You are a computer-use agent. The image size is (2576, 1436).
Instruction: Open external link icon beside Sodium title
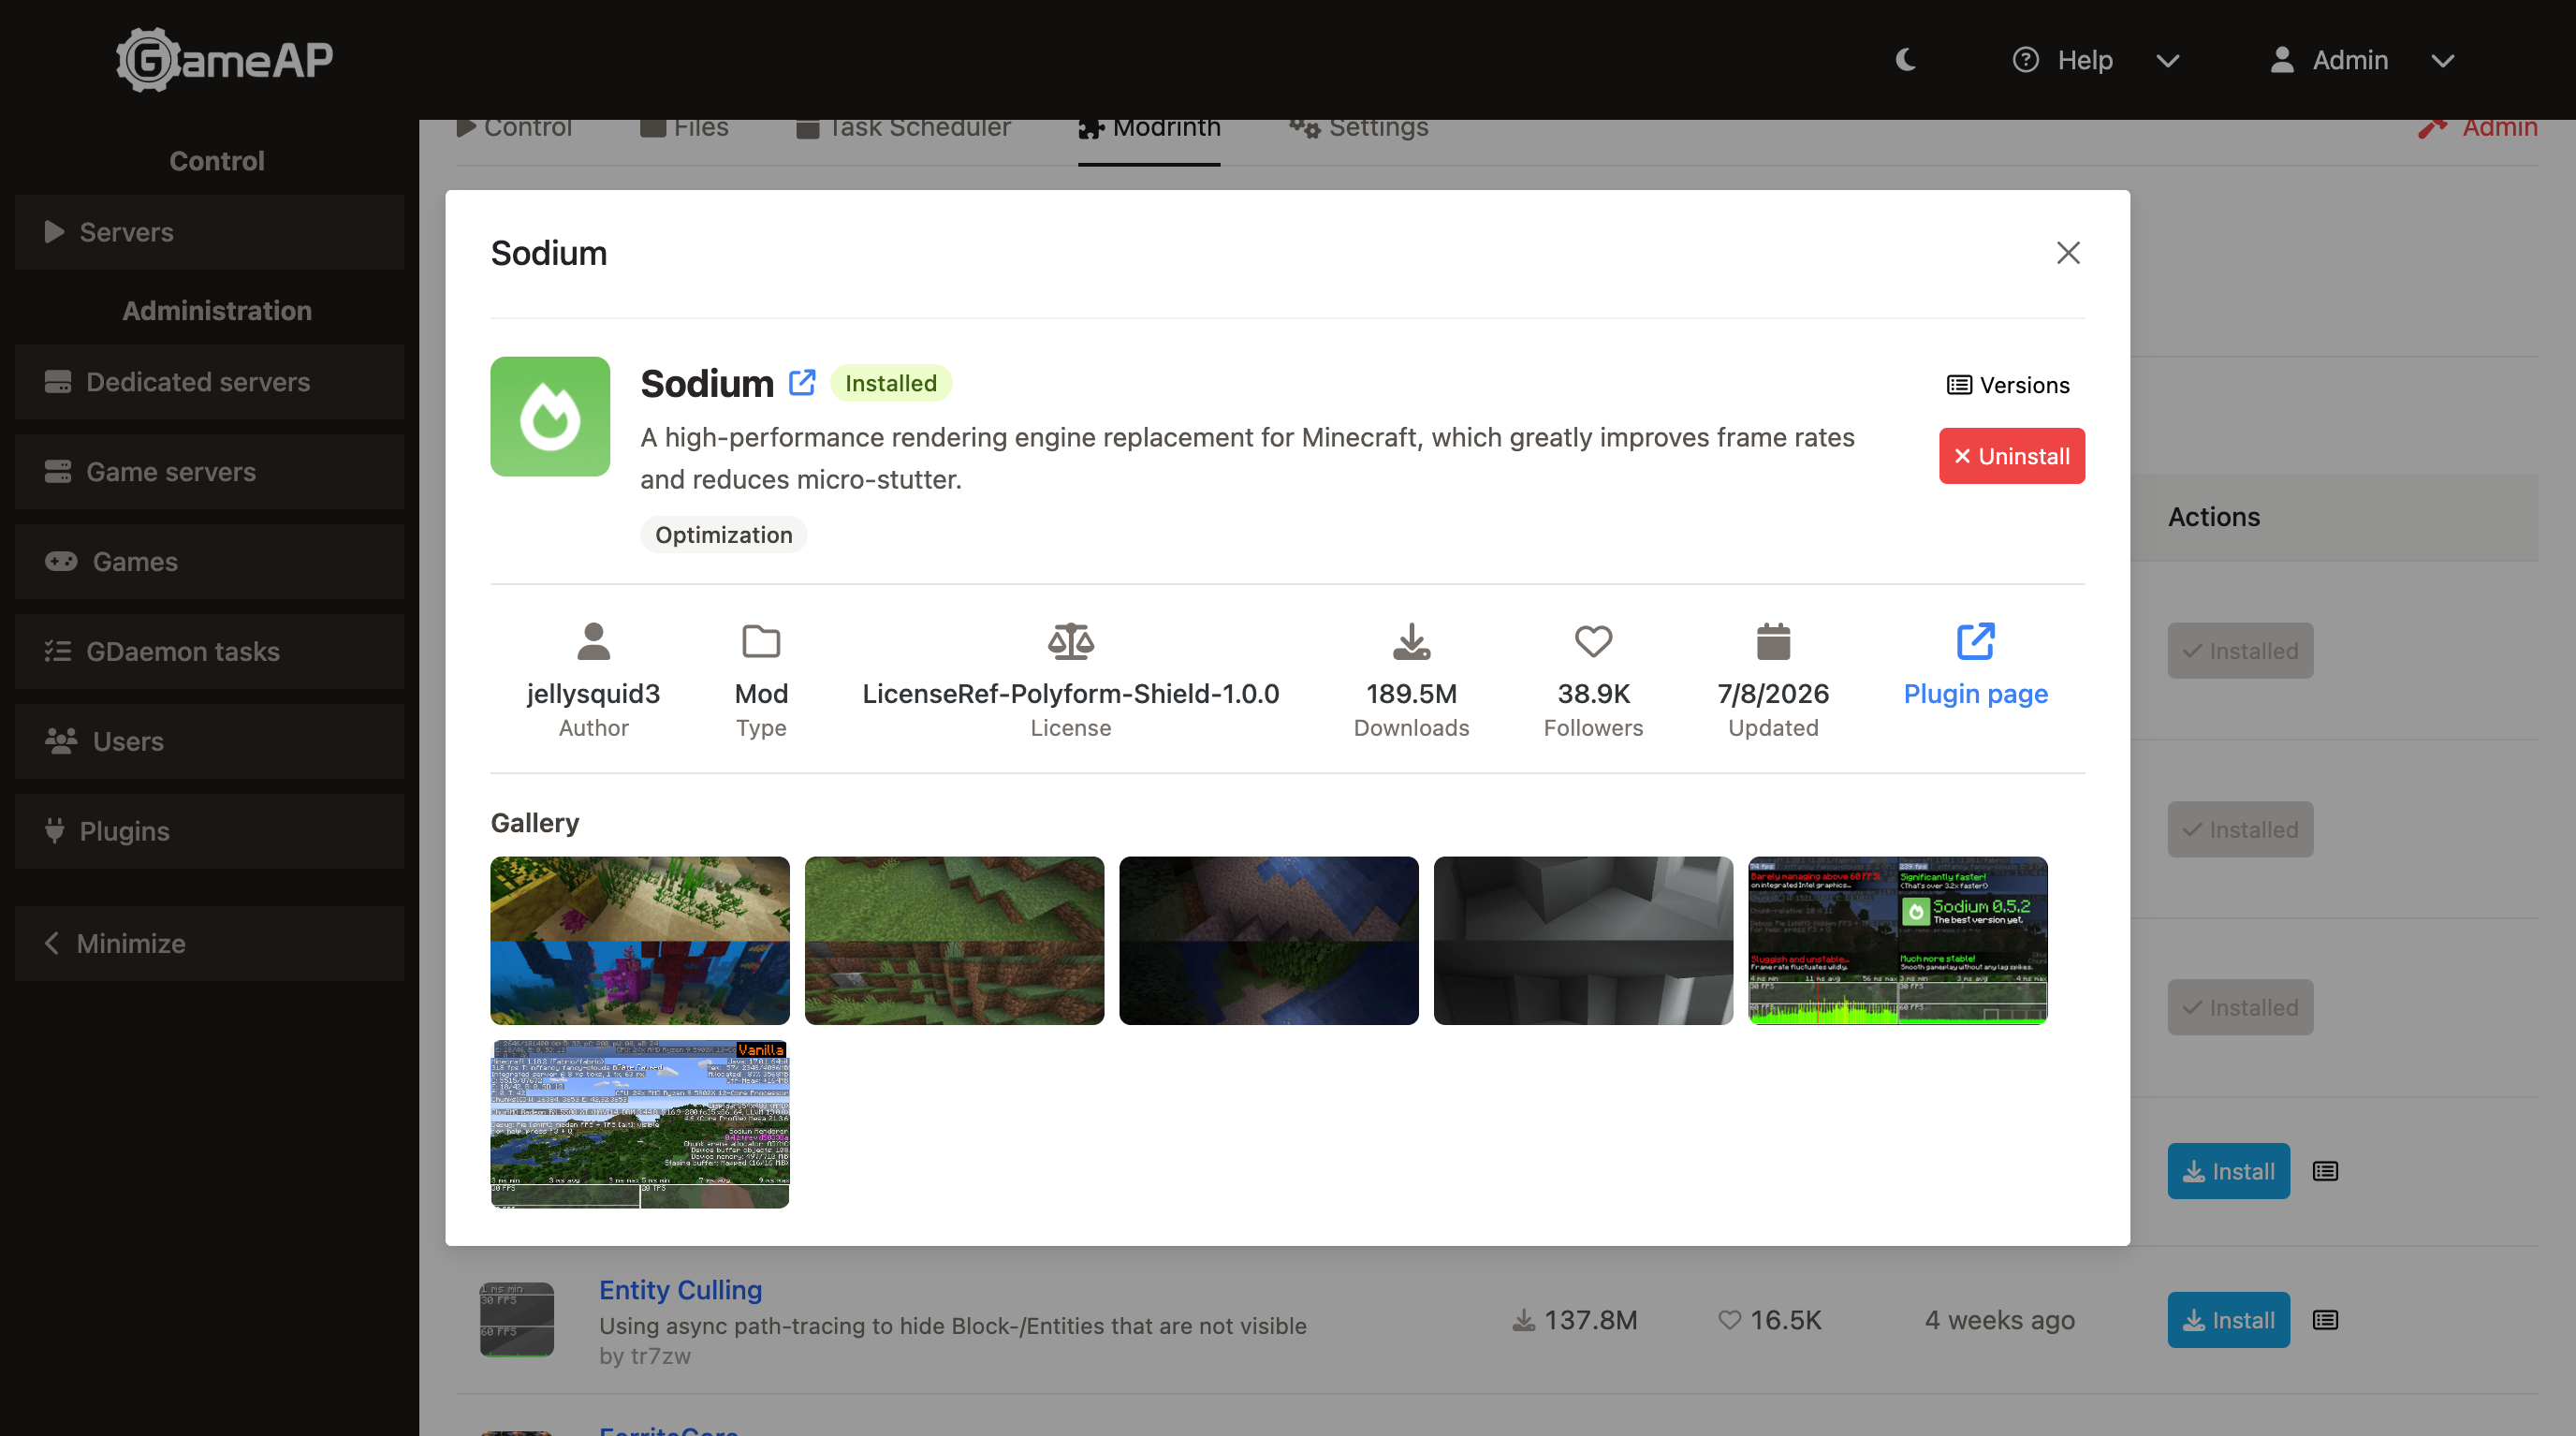click(x=802, y=383)
